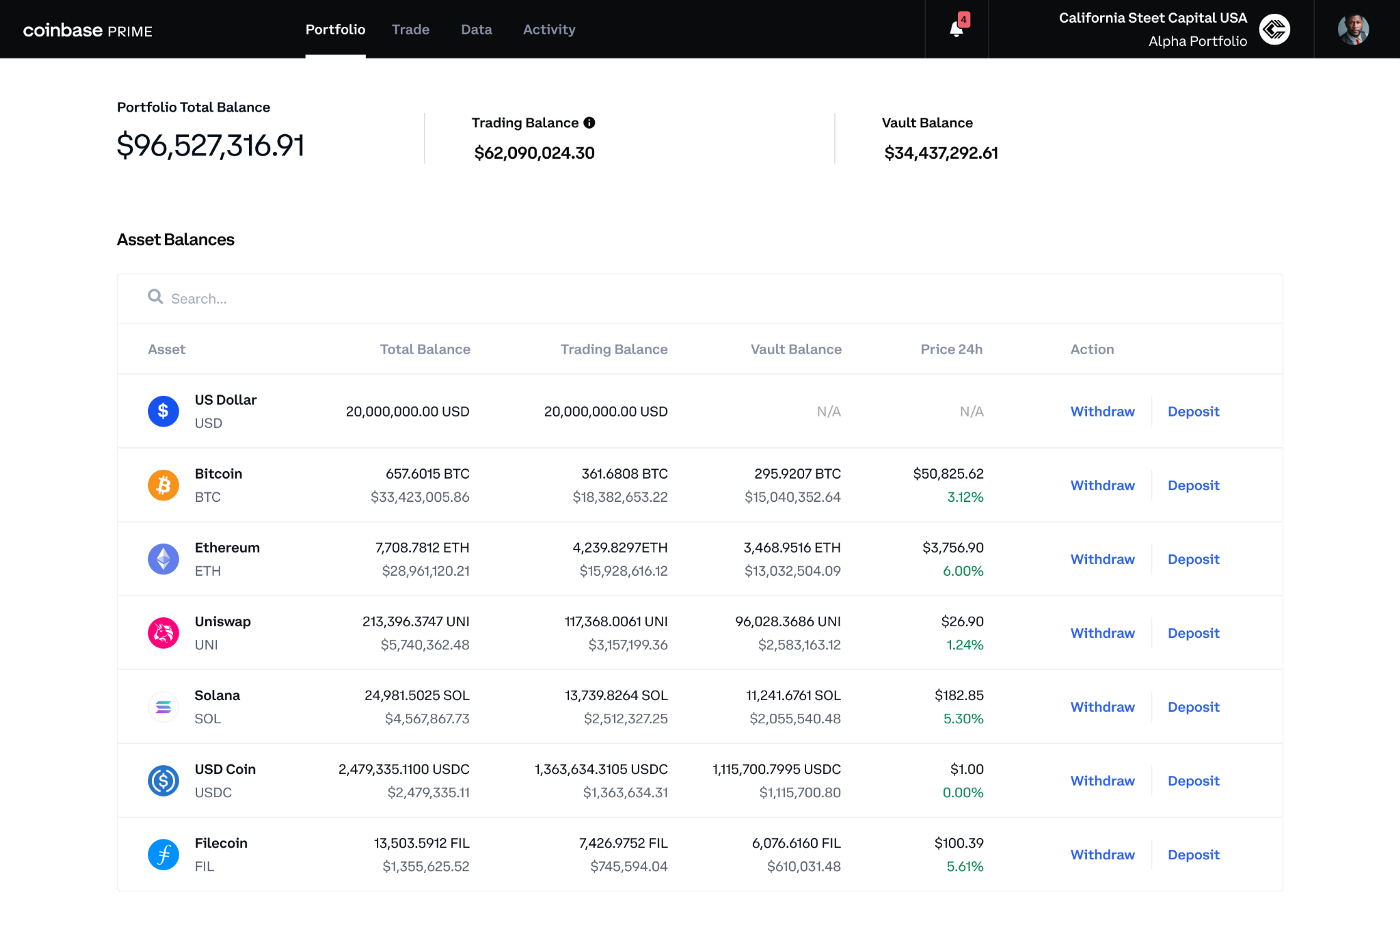Open notifications via the bell icon

coord(956,29)
